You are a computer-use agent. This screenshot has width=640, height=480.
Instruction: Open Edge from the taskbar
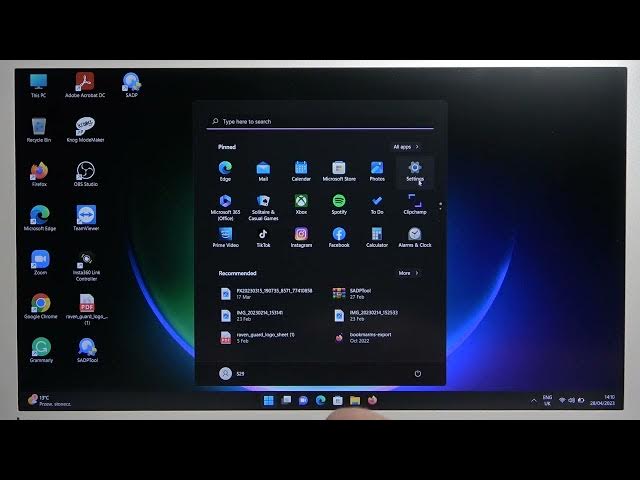coord(320,400)
